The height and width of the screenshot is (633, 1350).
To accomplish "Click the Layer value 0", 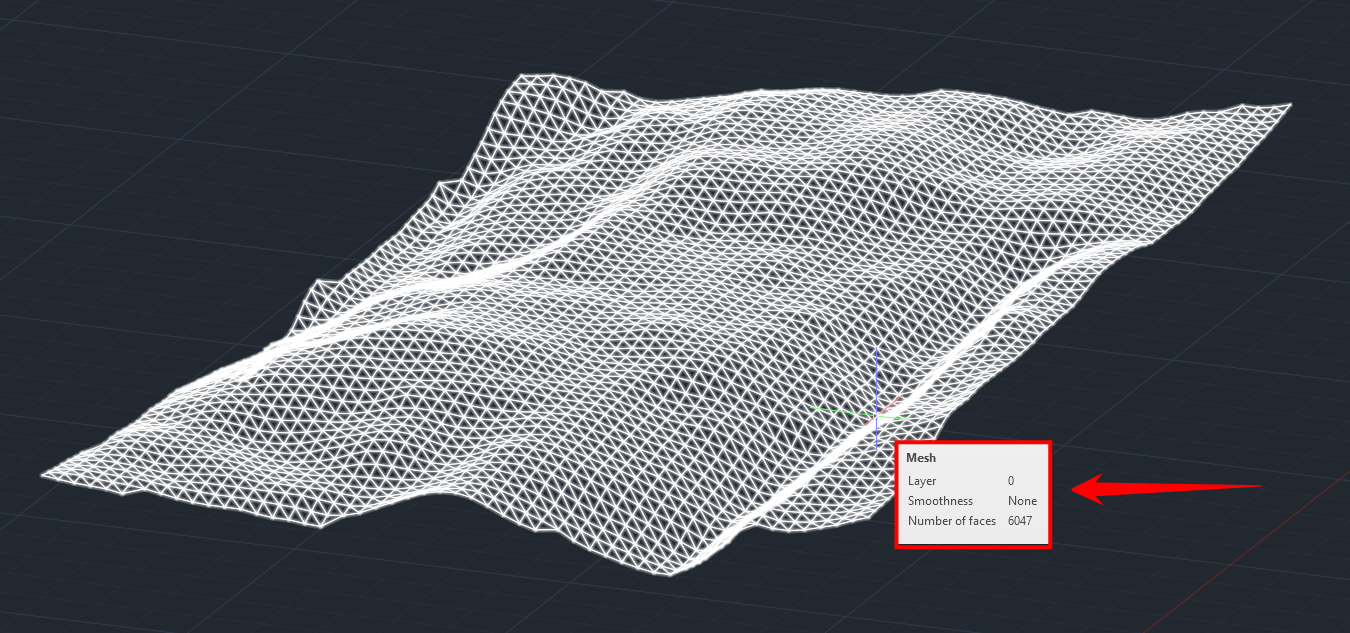I will point(1011,481).
